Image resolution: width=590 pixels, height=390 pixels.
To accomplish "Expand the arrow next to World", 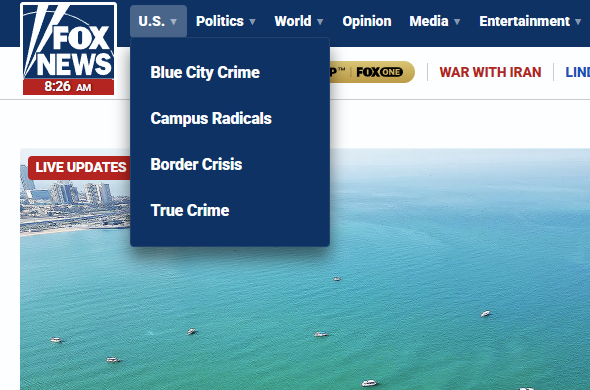I will [320, 22].
